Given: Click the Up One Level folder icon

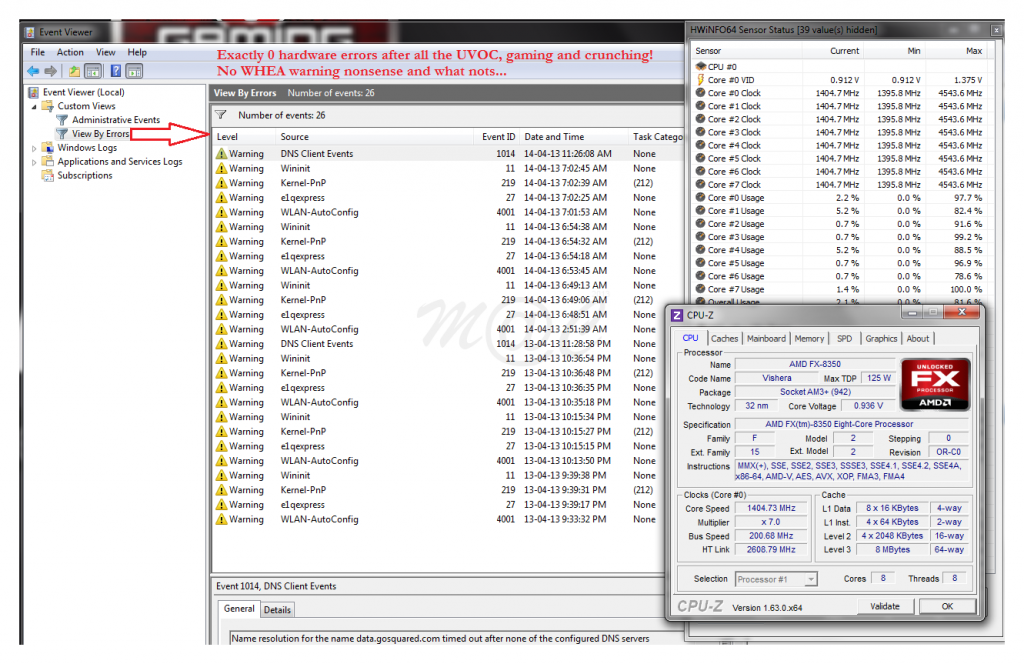Looking at the screenshot, I should 74,71.
